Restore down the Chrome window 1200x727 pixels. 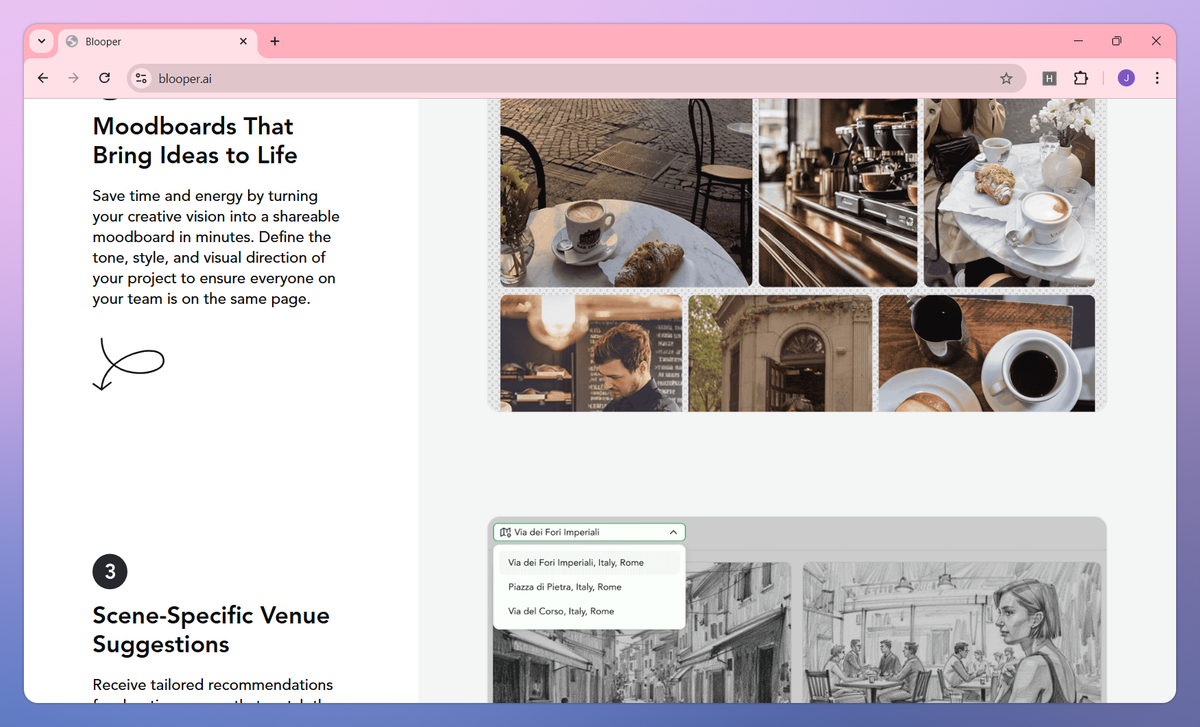[x=1117, y=41]
